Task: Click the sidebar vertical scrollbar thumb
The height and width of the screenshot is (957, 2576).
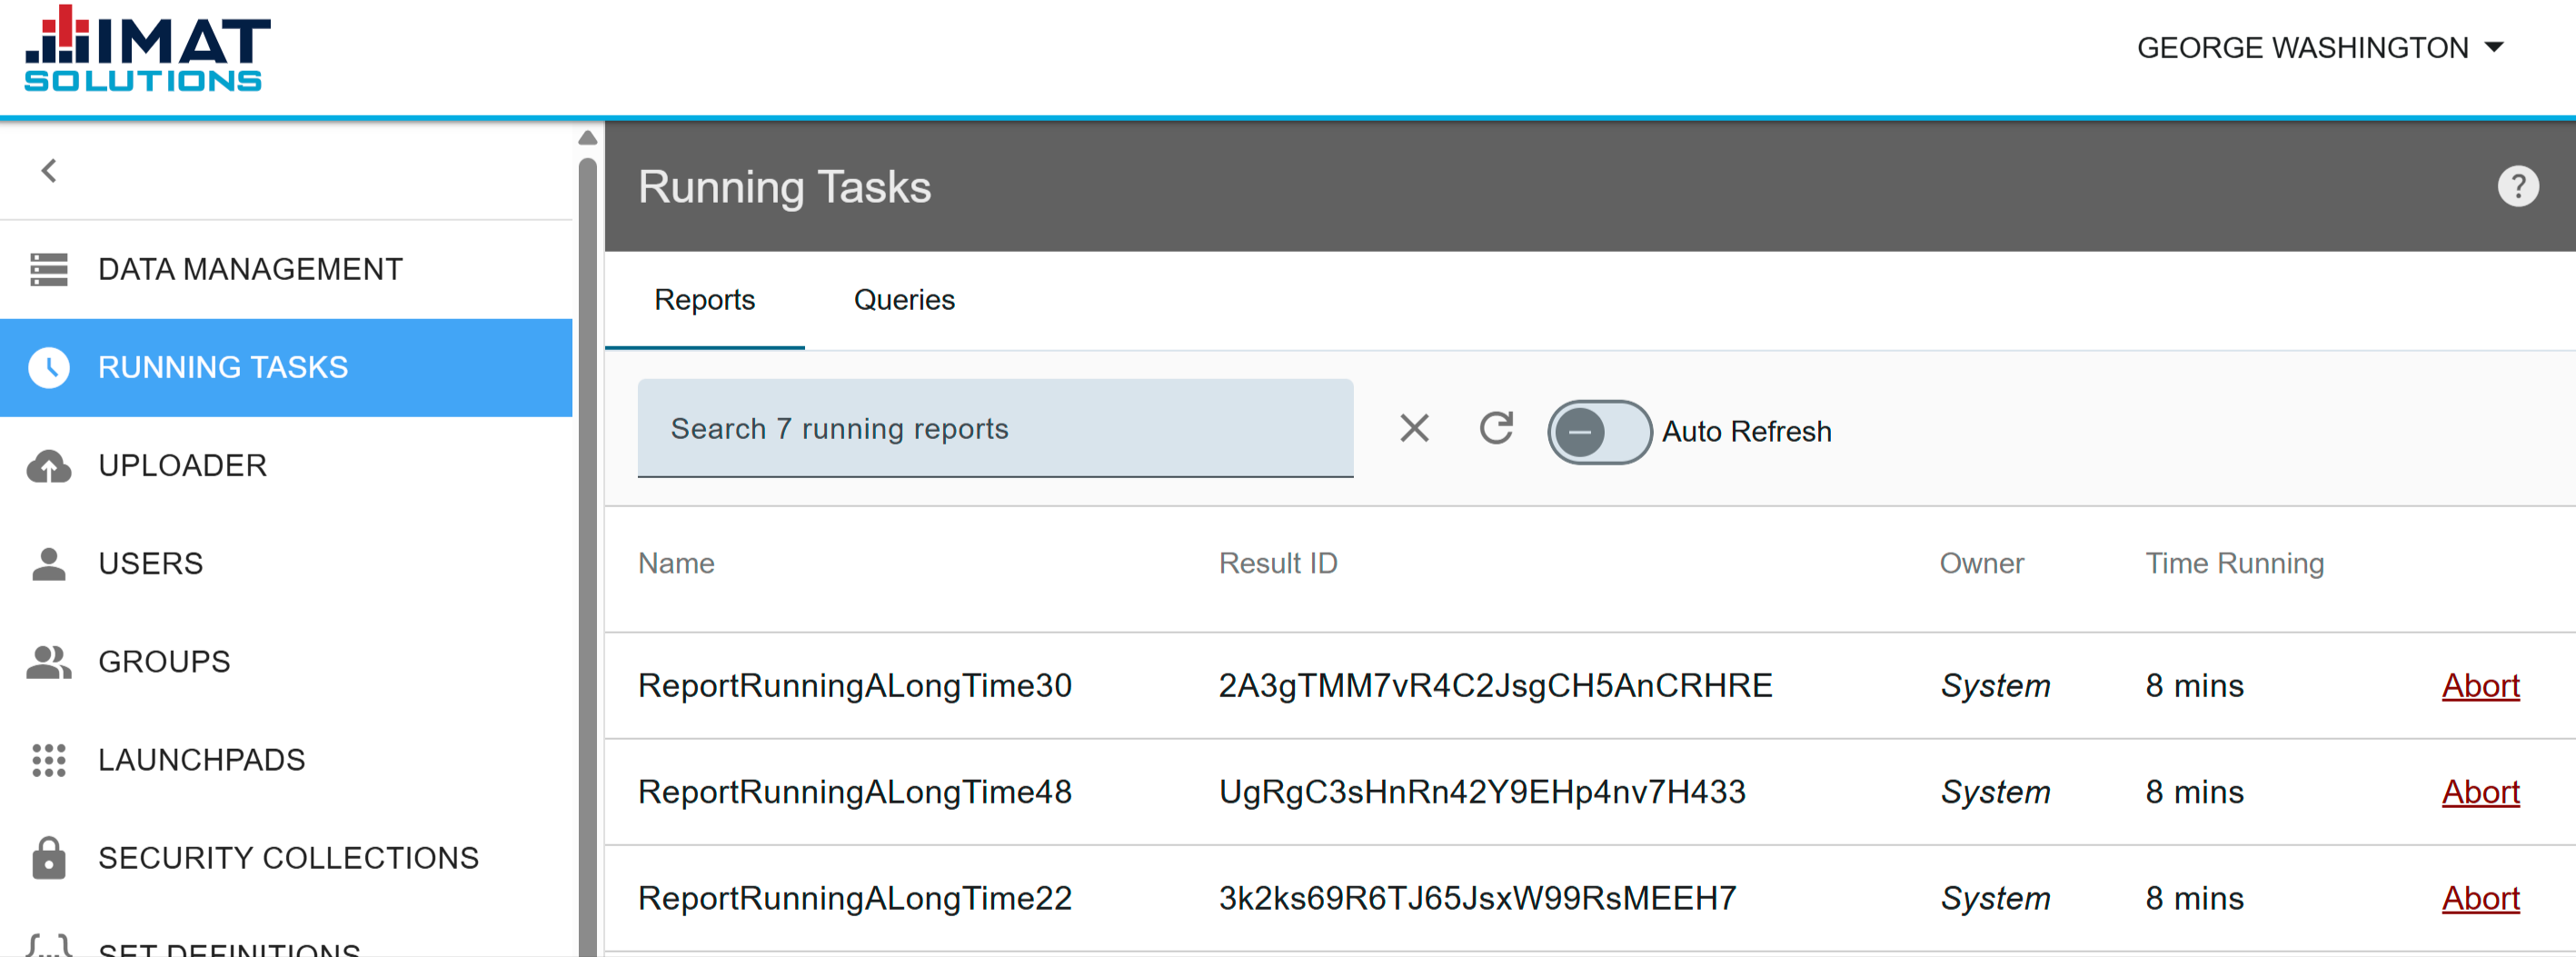Action: pyautogui.click(x=588, y=555)
